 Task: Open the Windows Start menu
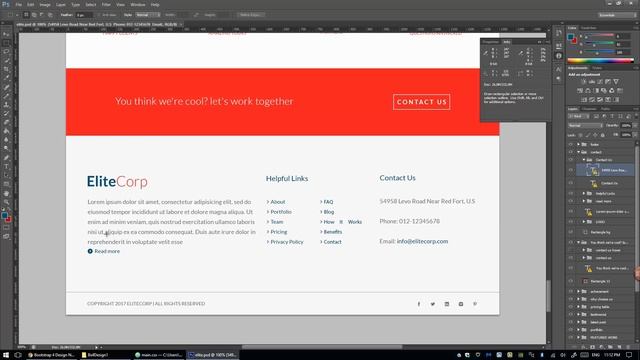(x=6, y=355)
